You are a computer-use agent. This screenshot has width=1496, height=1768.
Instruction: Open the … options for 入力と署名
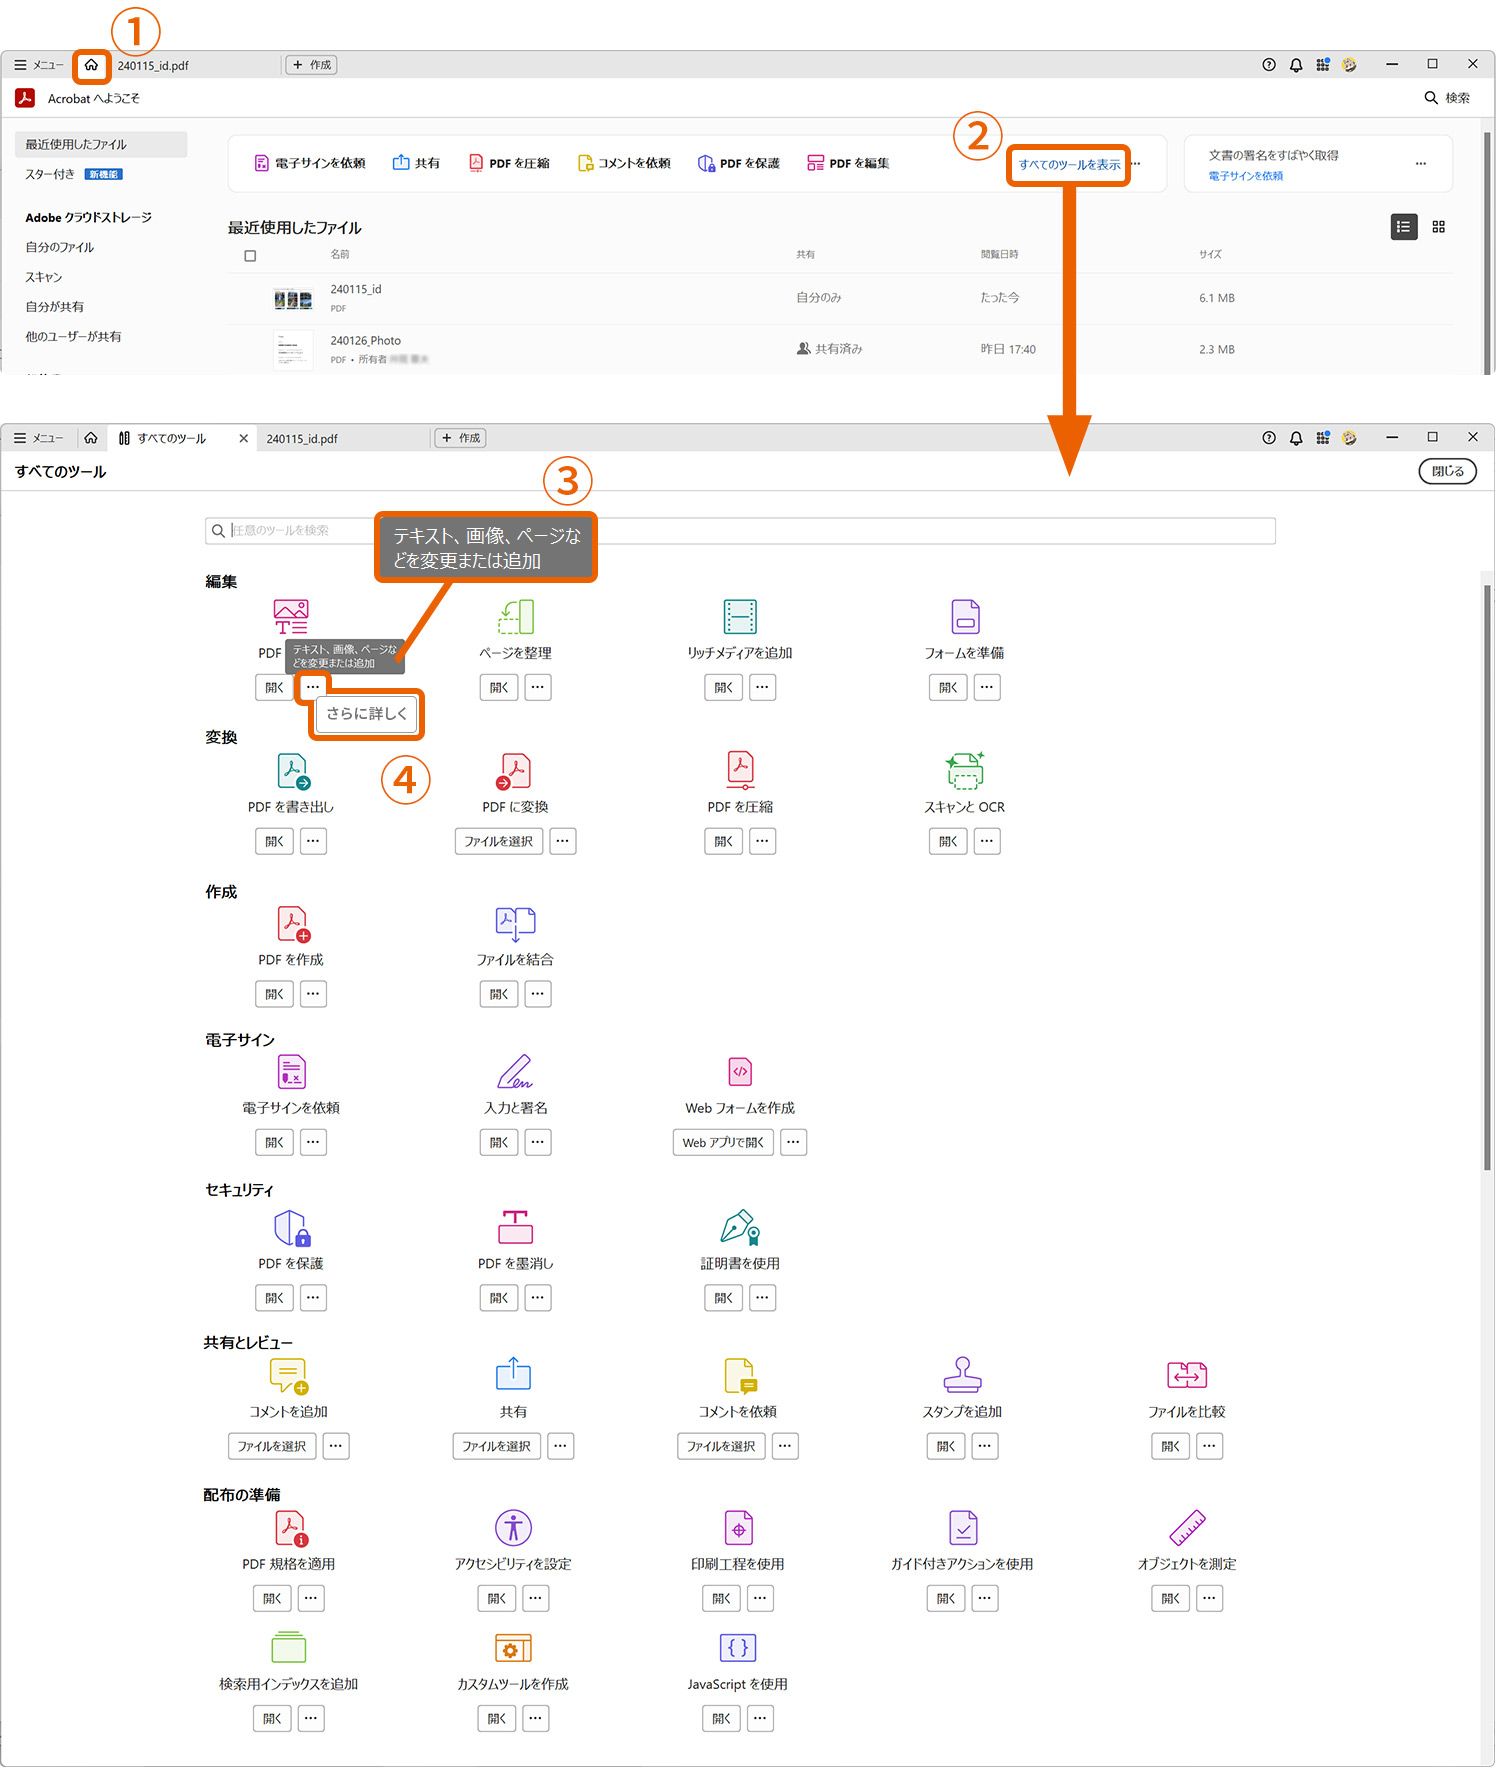538,1143
